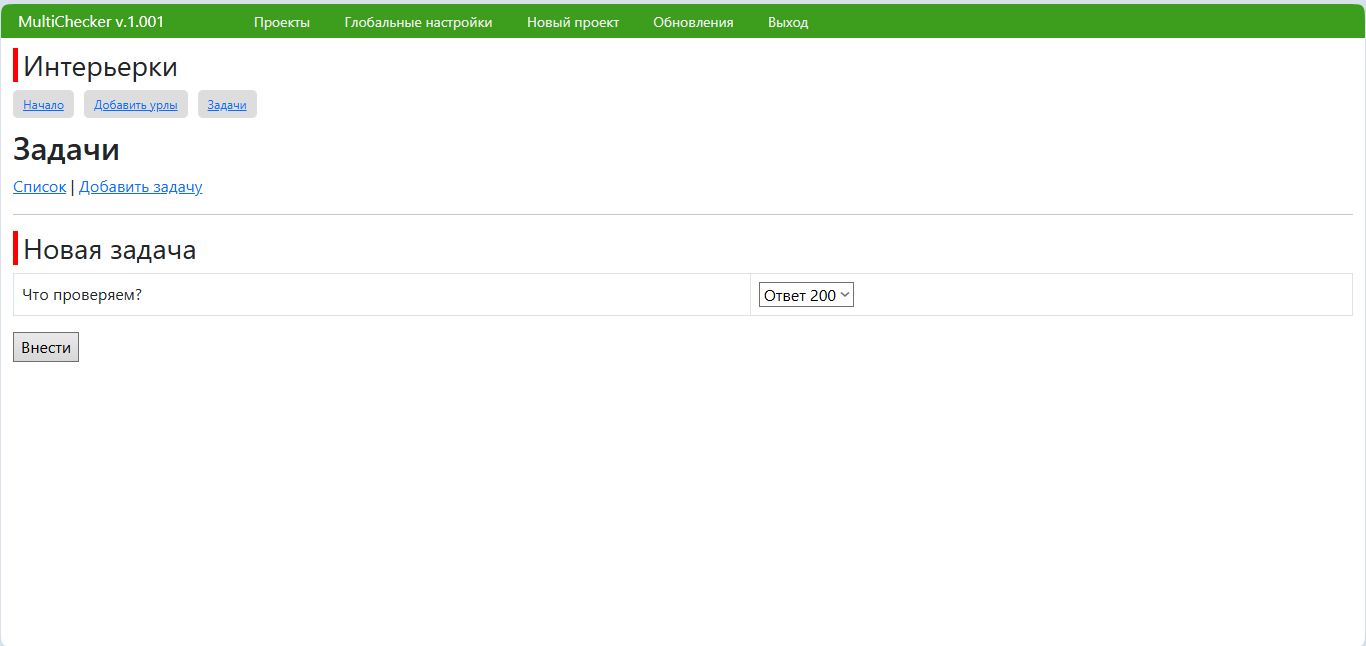
Task: Open the Обновления page
Action: (693, 22)
